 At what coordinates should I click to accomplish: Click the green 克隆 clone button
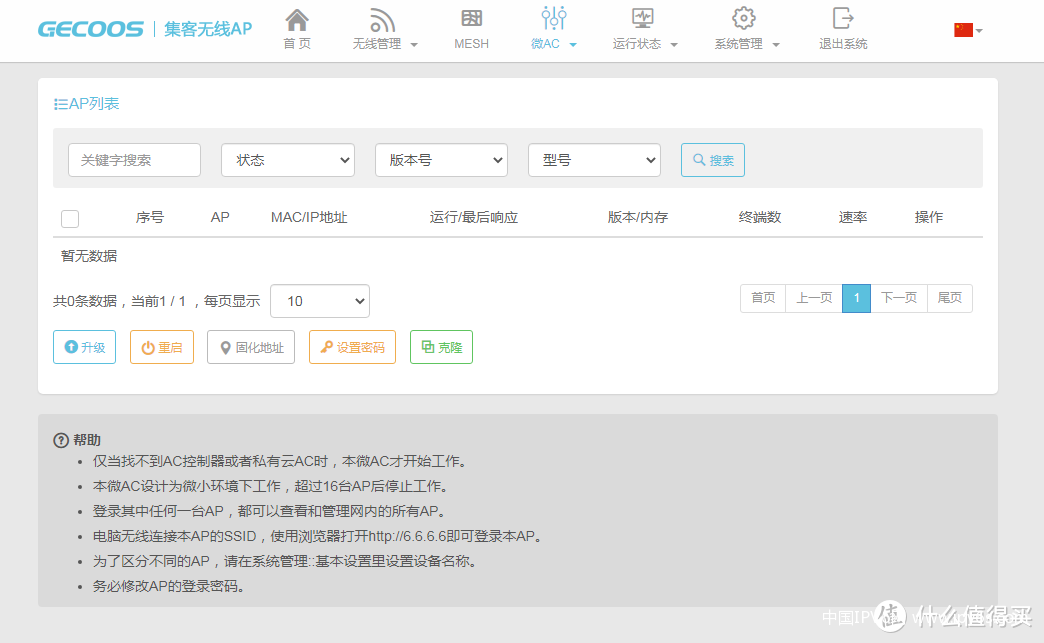pyautogui.click(x=441, y=347)
